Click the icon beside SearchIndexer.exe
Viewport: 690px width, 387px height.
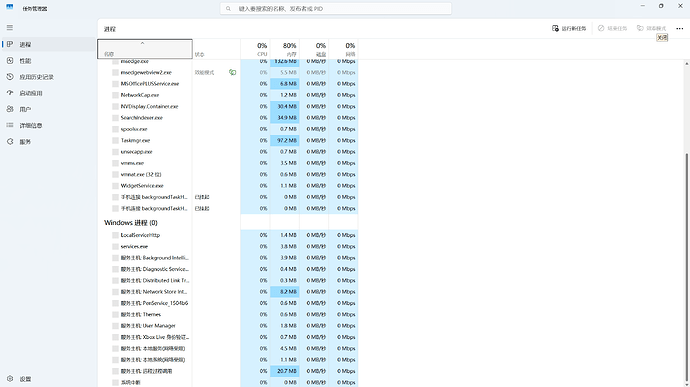115,118
